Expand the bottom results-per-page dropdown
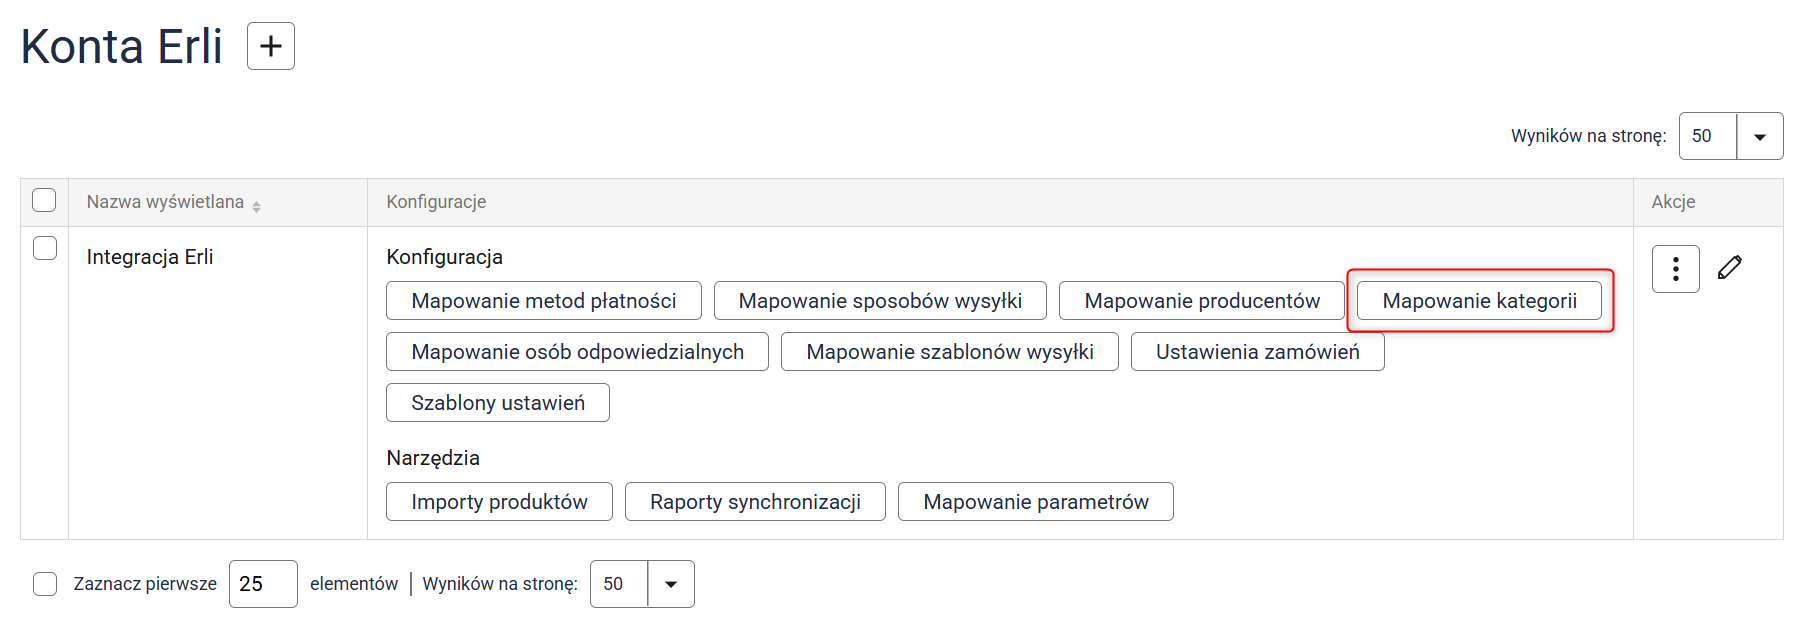 [x=671, y=584]
